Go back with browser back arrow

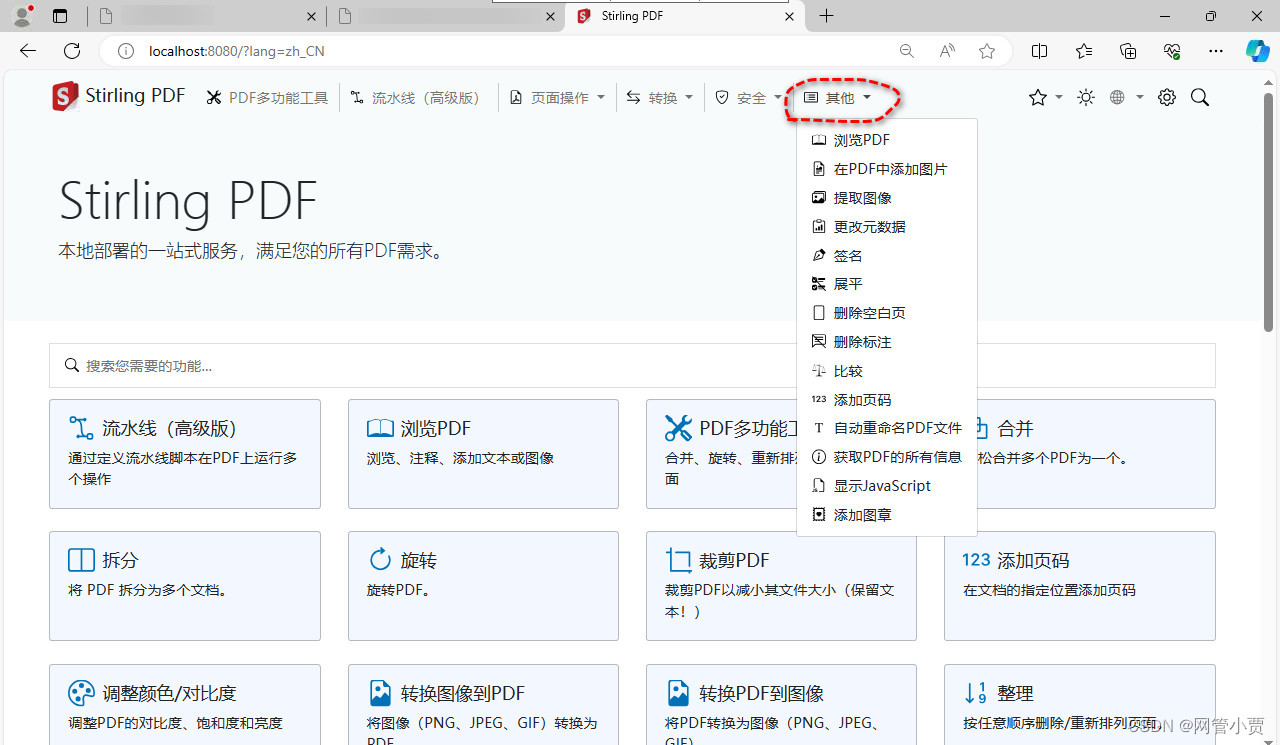click(x=28, y=51)
